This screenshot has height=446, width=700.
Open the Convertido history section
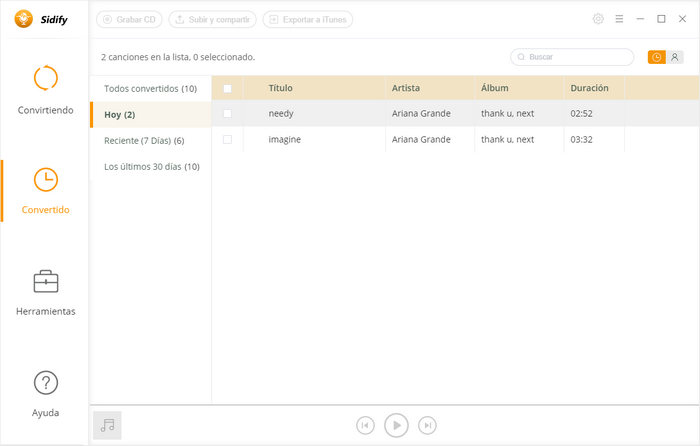coord(46,191)
